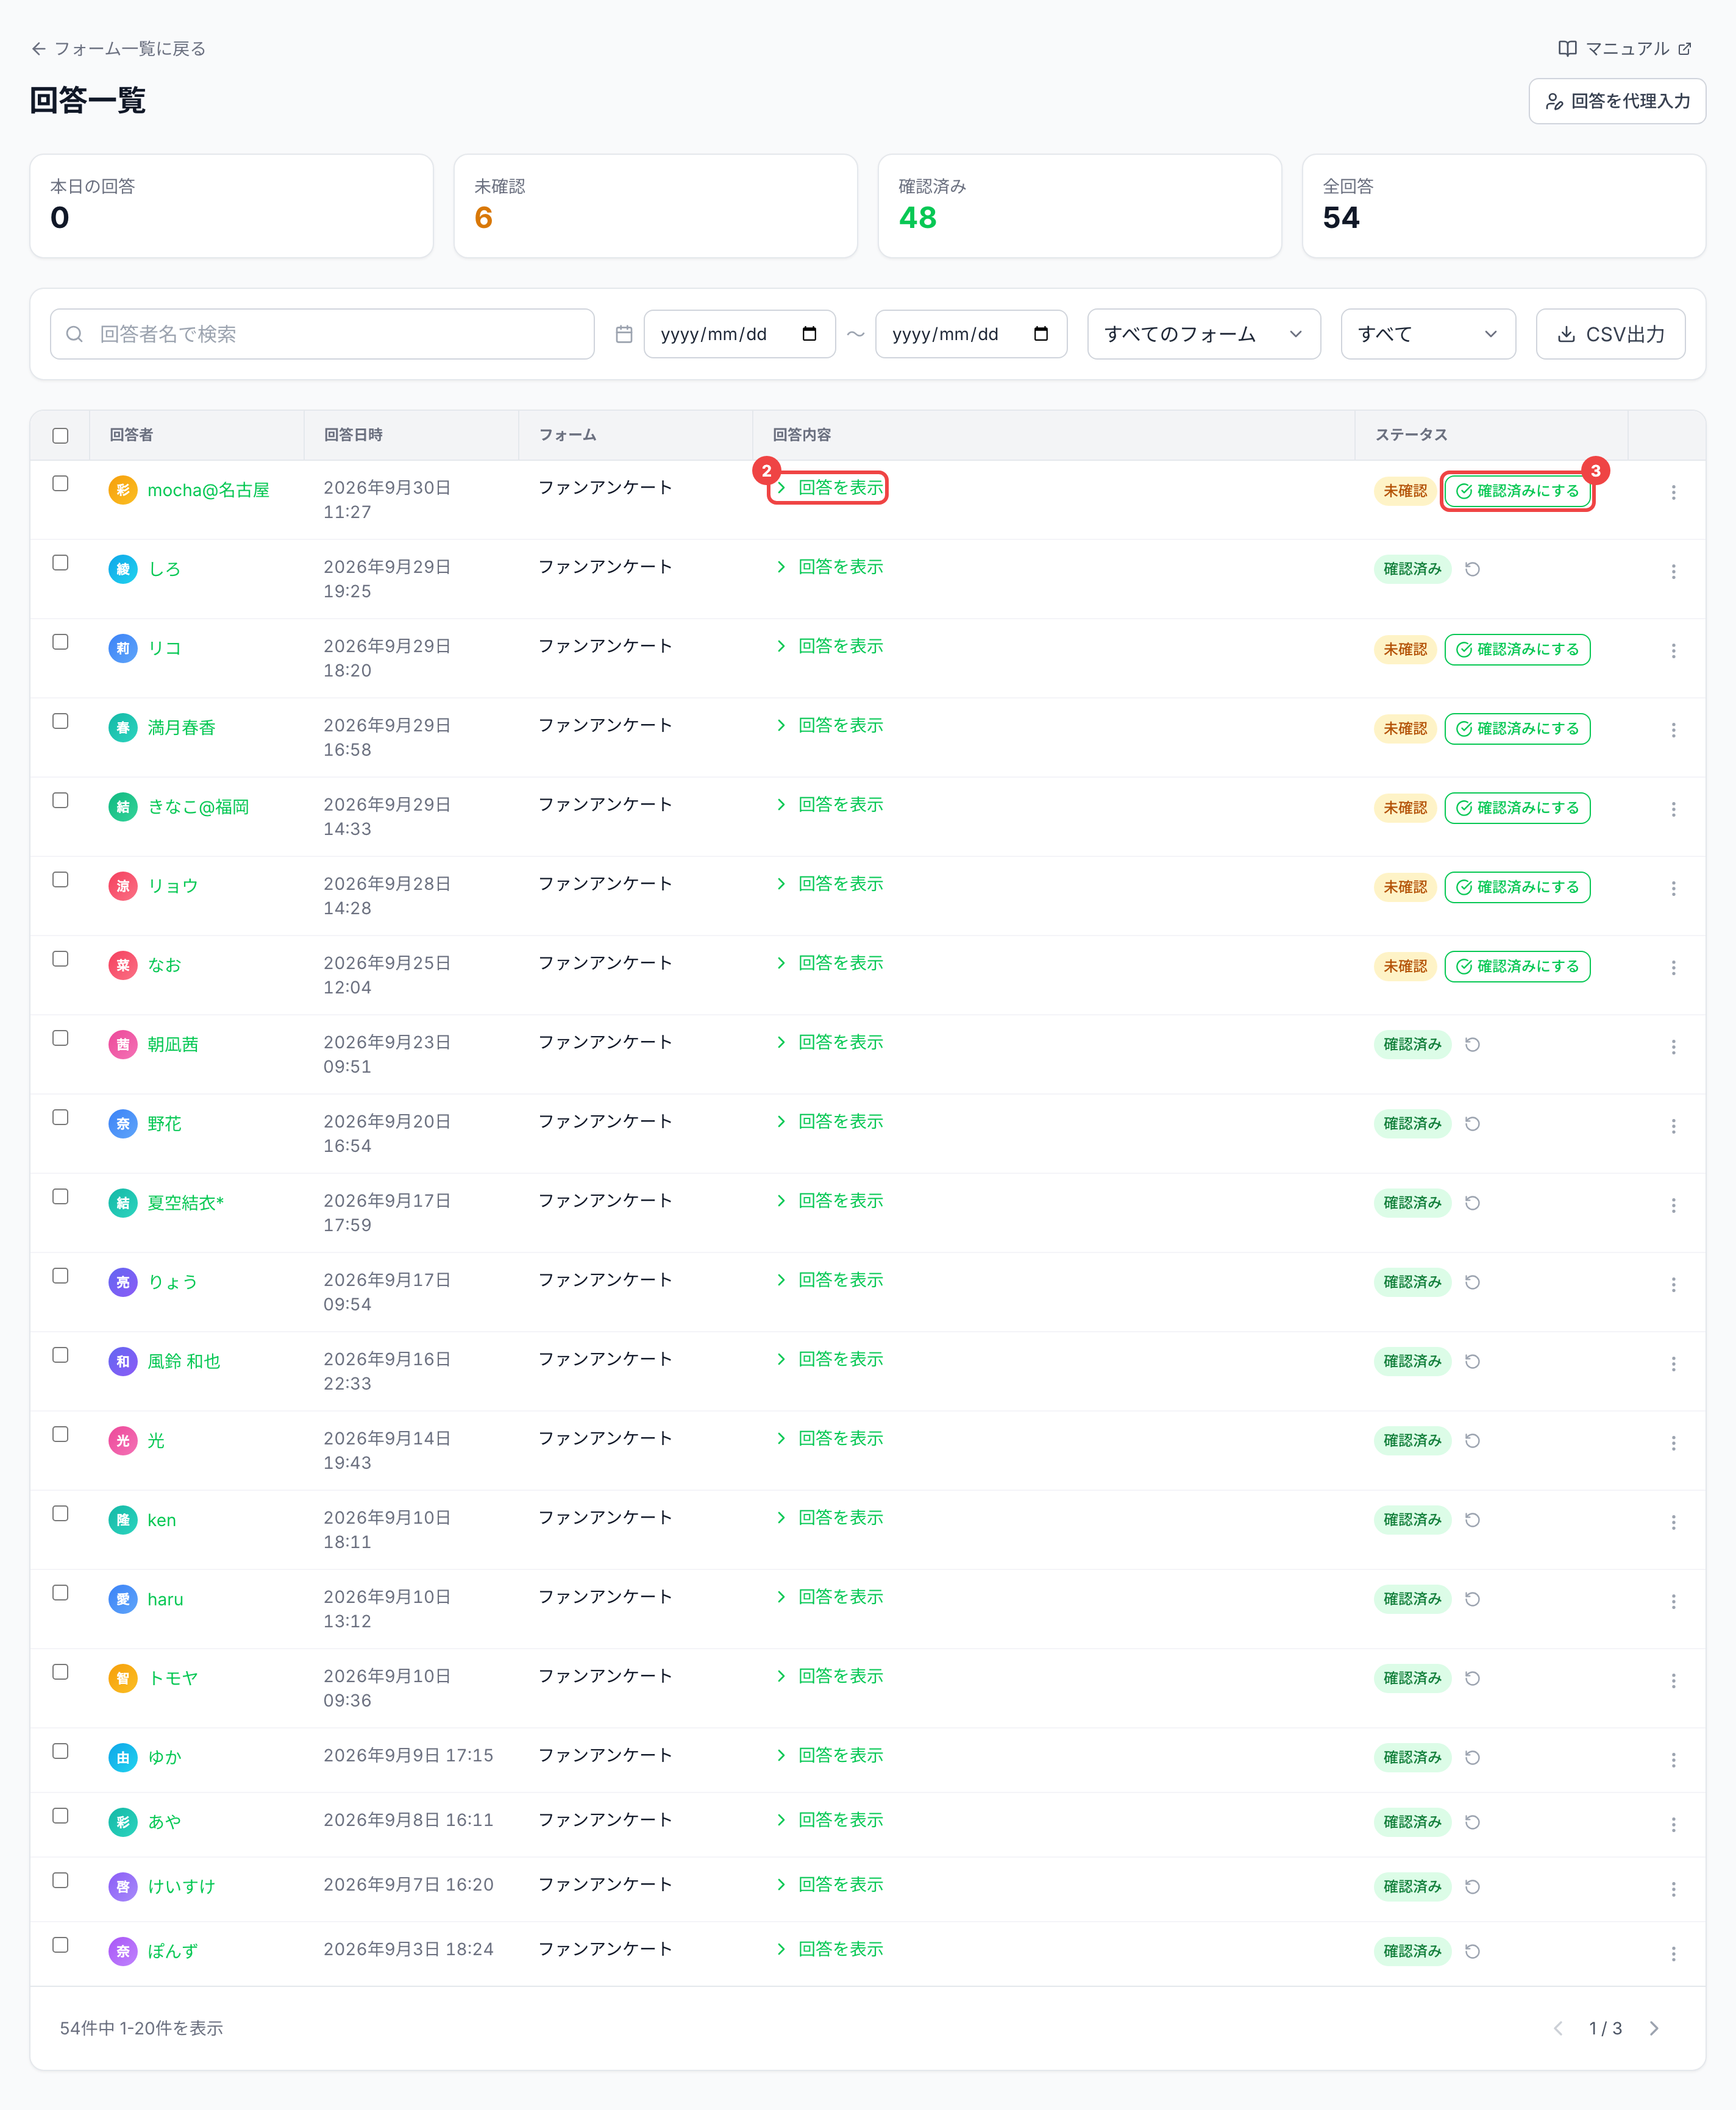
Task: Check the box for mocha@名古屋 row
Action: (x=61, y=484)
